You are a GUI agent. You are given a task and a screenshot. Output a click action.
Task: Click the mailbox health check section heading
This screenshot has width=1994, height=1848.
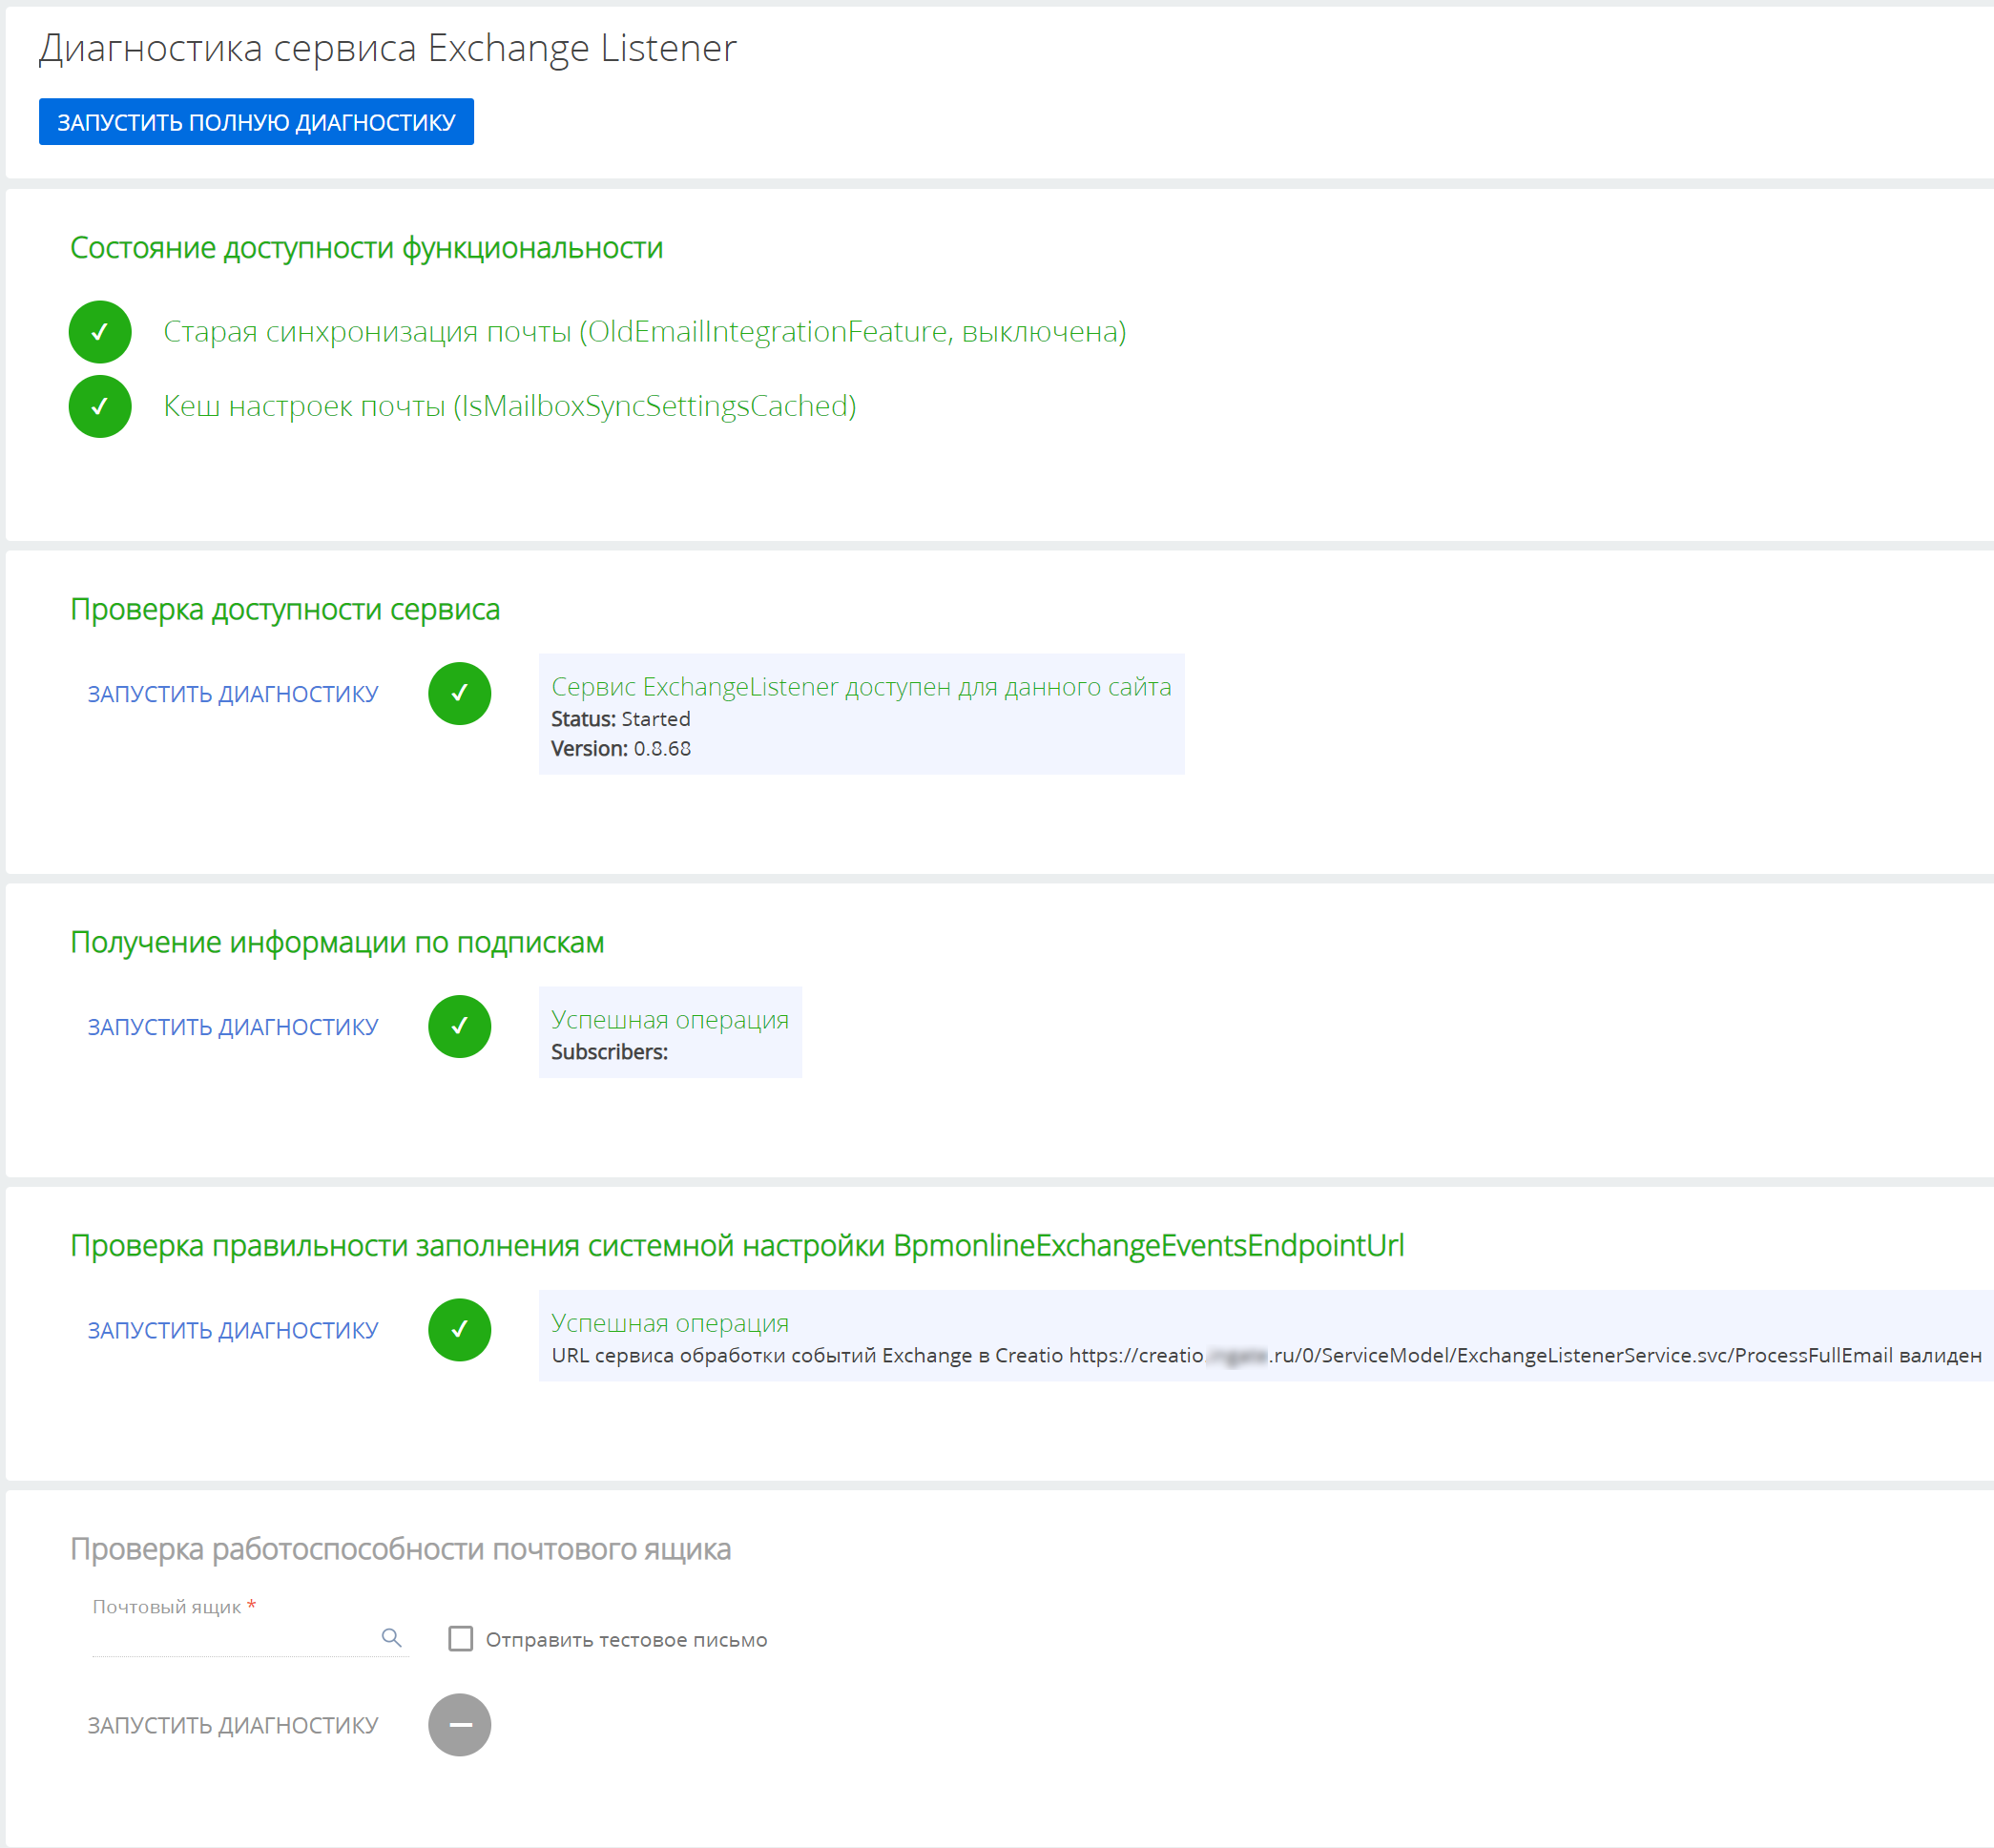click(400, 1549)
